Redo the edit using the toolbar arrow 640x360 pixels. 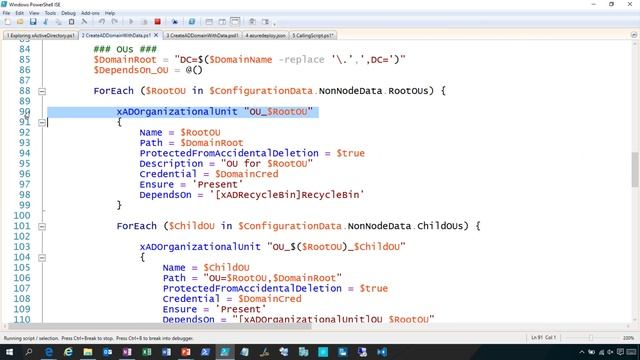(114, 22)
